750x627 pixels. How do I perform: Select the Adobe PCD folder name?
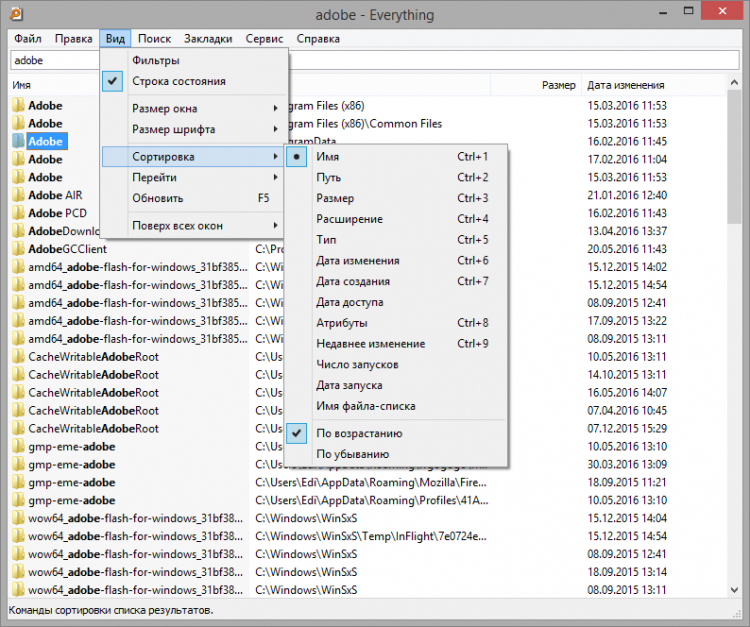(x=57, y=213)
